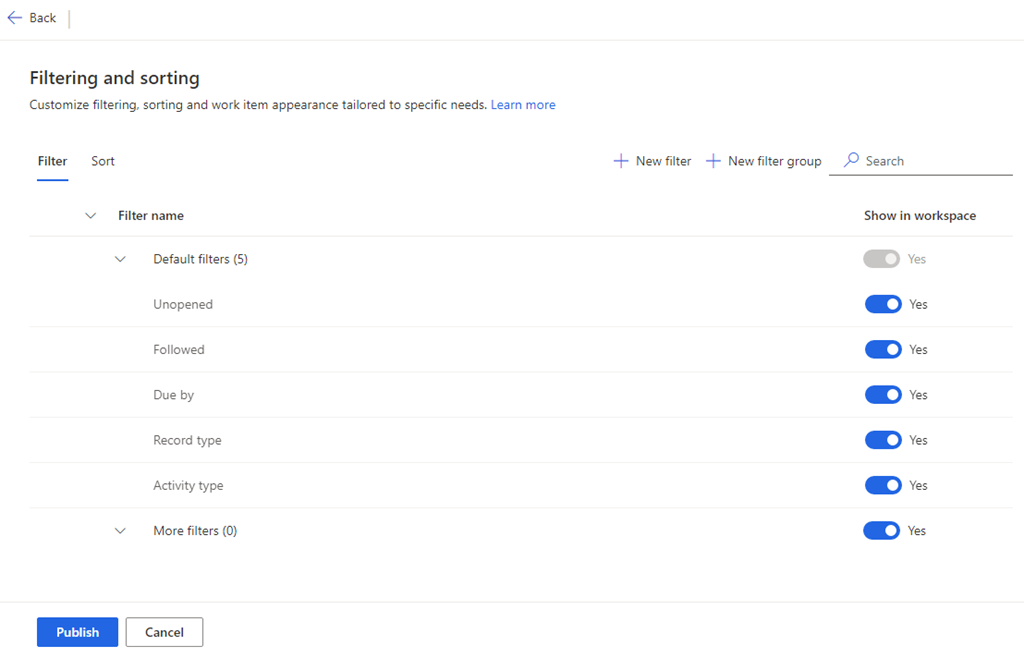Screen dimensions: 1024x658
Task: Turn off the Followed filter toggle
Action: pyautogui.click(x=883, y=349)
